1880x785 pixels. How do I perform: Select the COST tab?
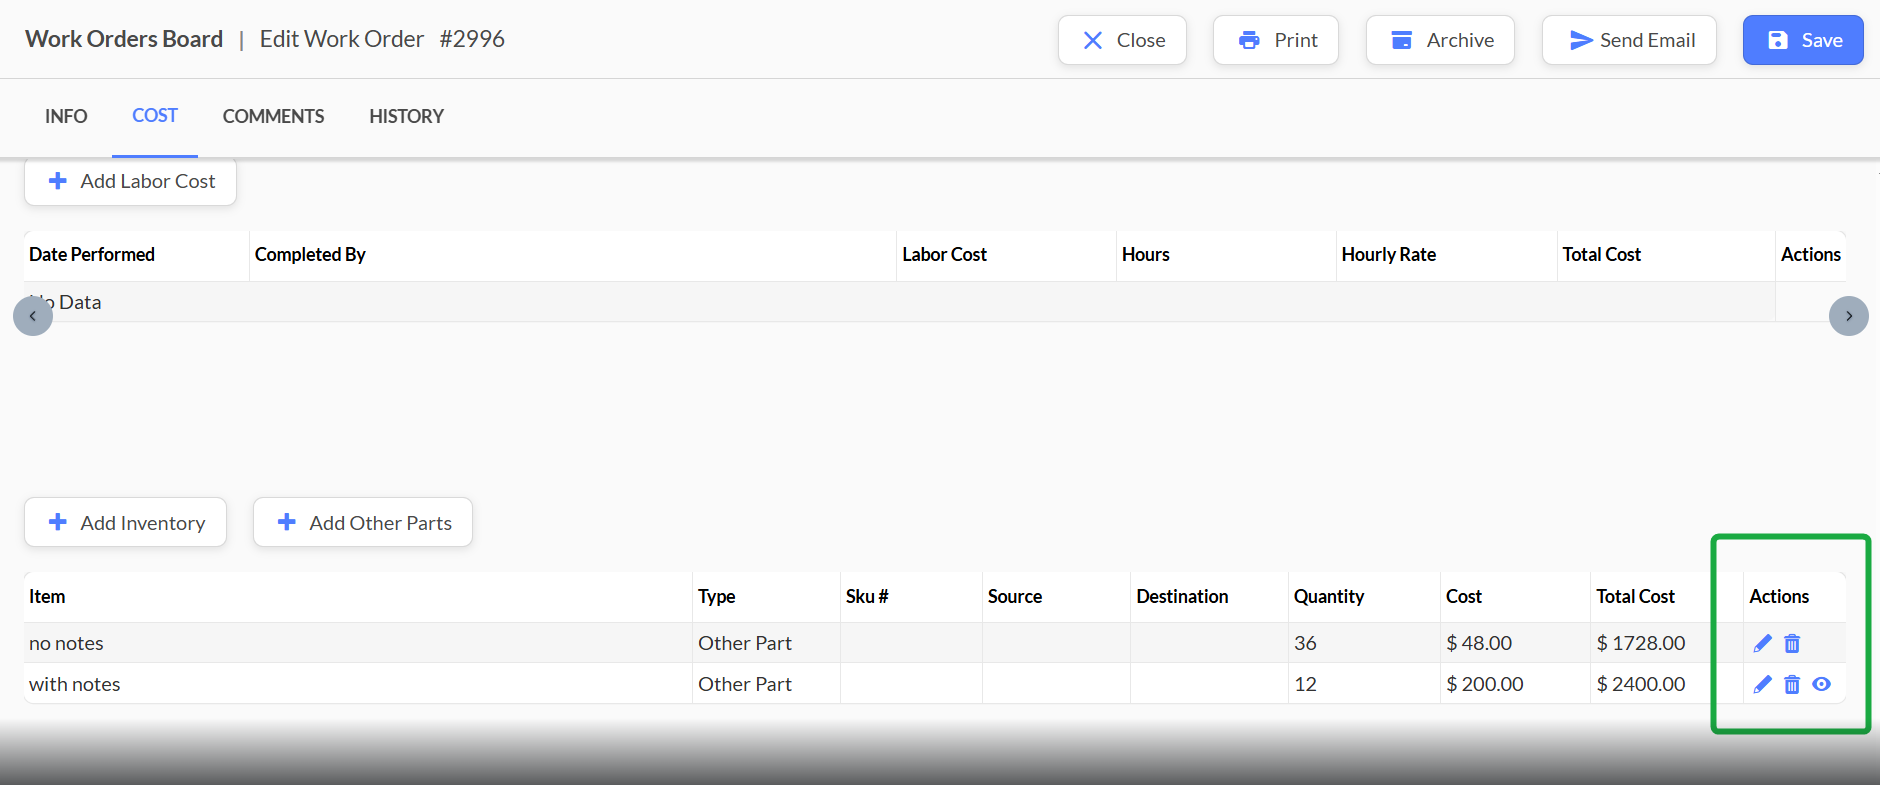tap(155, 116)
